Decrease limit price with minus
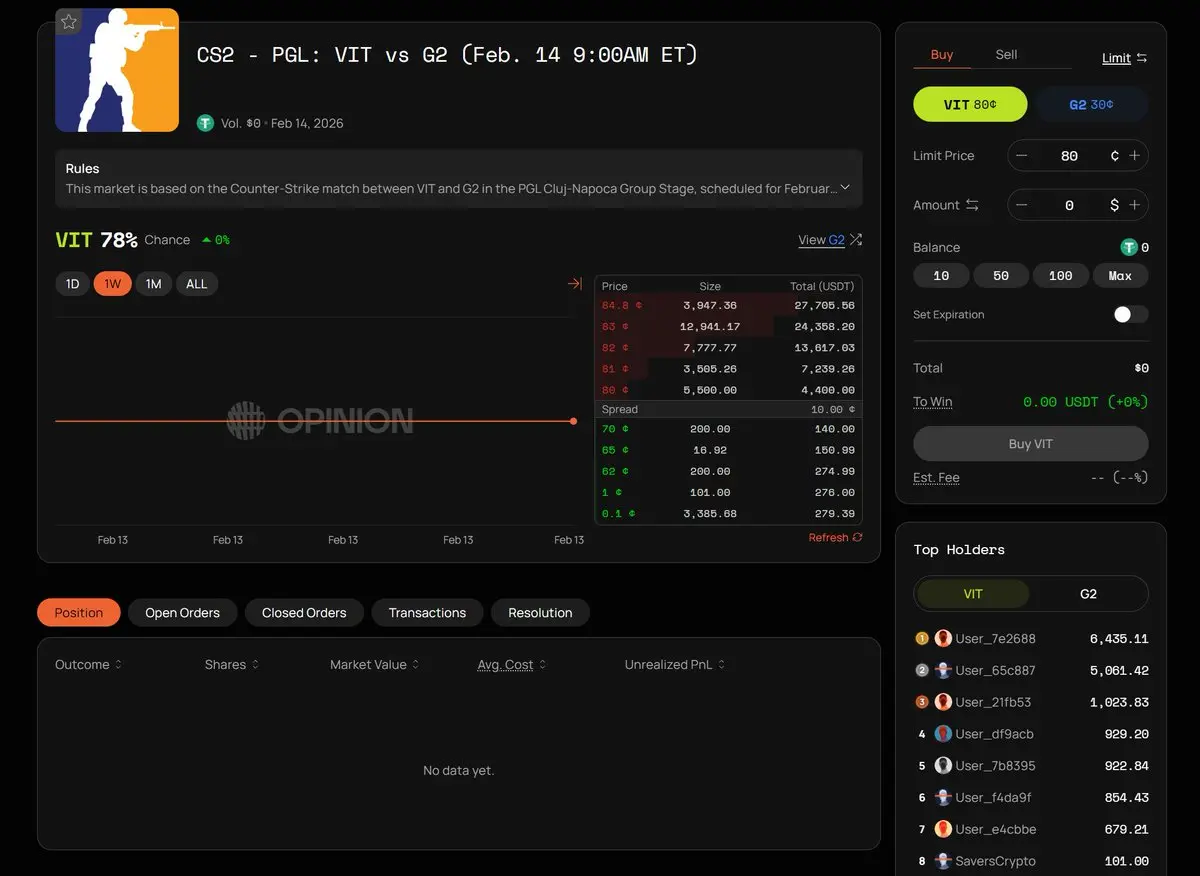The image size is (1200, 876). pyautogui.click(x=1021, y=156)
